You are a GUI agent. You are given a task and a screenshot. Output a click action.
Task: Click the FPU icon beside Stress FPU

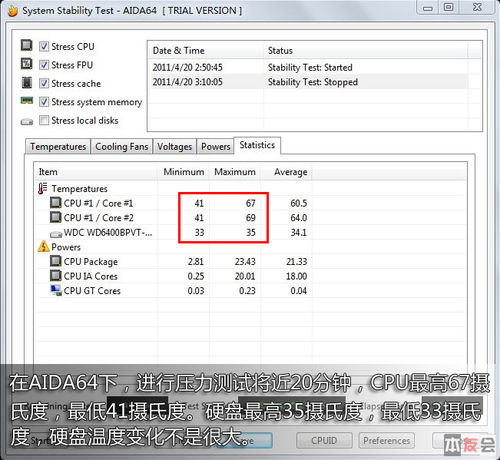tap(27, 64)
